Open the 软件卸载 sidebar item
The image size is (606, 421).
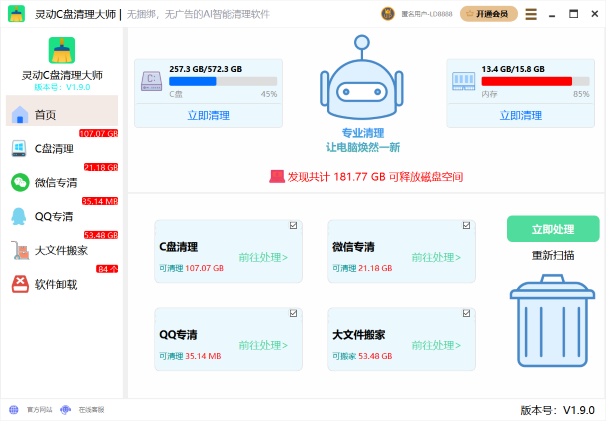tap(62, 284)
